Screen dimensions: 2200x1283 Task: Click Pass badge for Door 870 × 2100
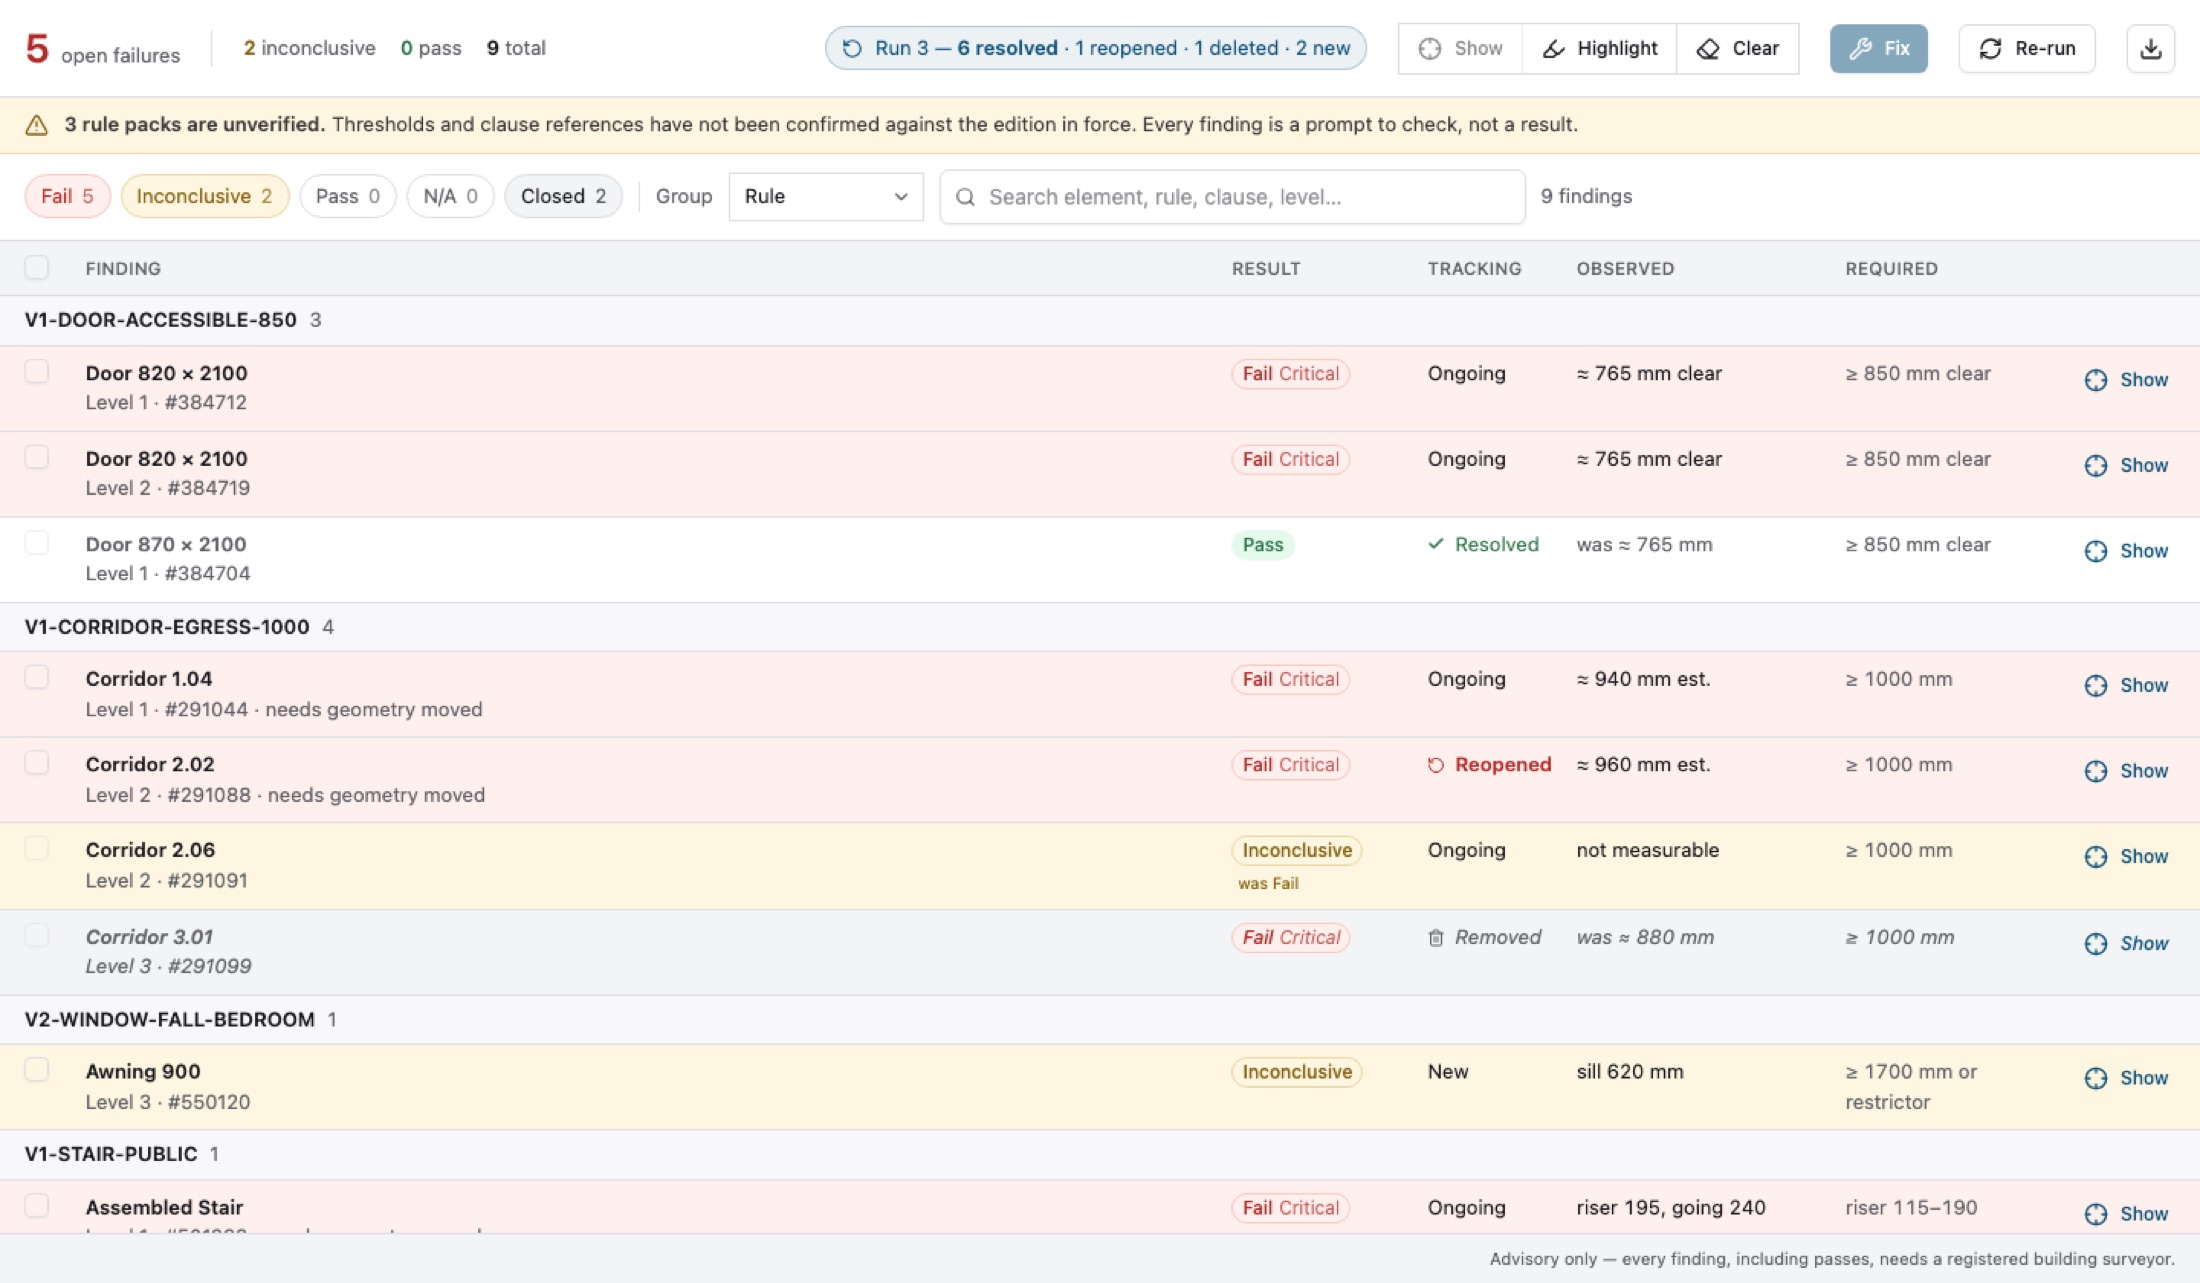pos(1263,545)
